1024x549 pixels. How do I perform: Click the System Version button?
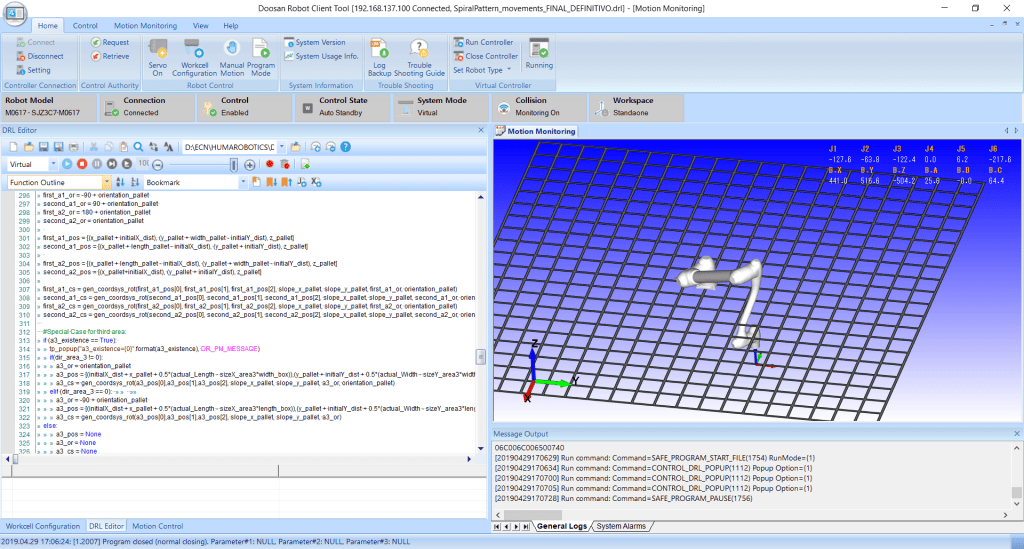pos(315,42)
